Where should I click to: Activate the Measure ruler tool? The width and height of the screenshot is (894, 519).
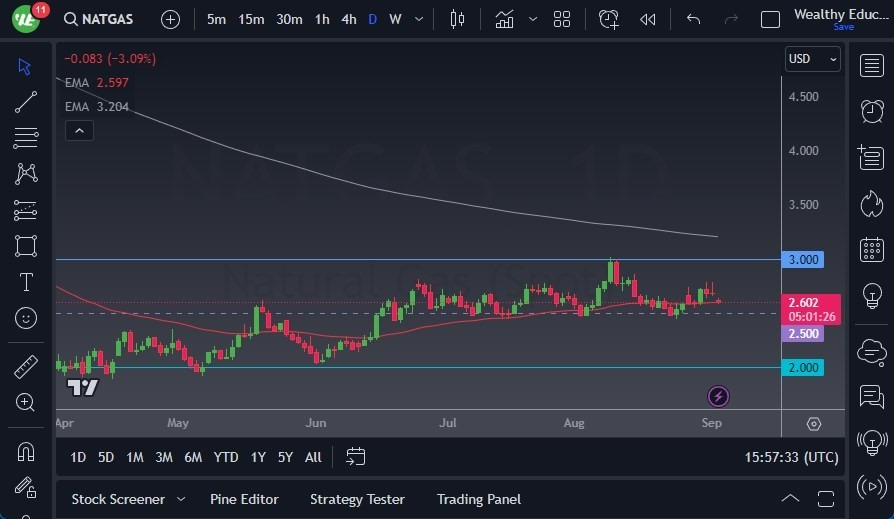(26, 366)
